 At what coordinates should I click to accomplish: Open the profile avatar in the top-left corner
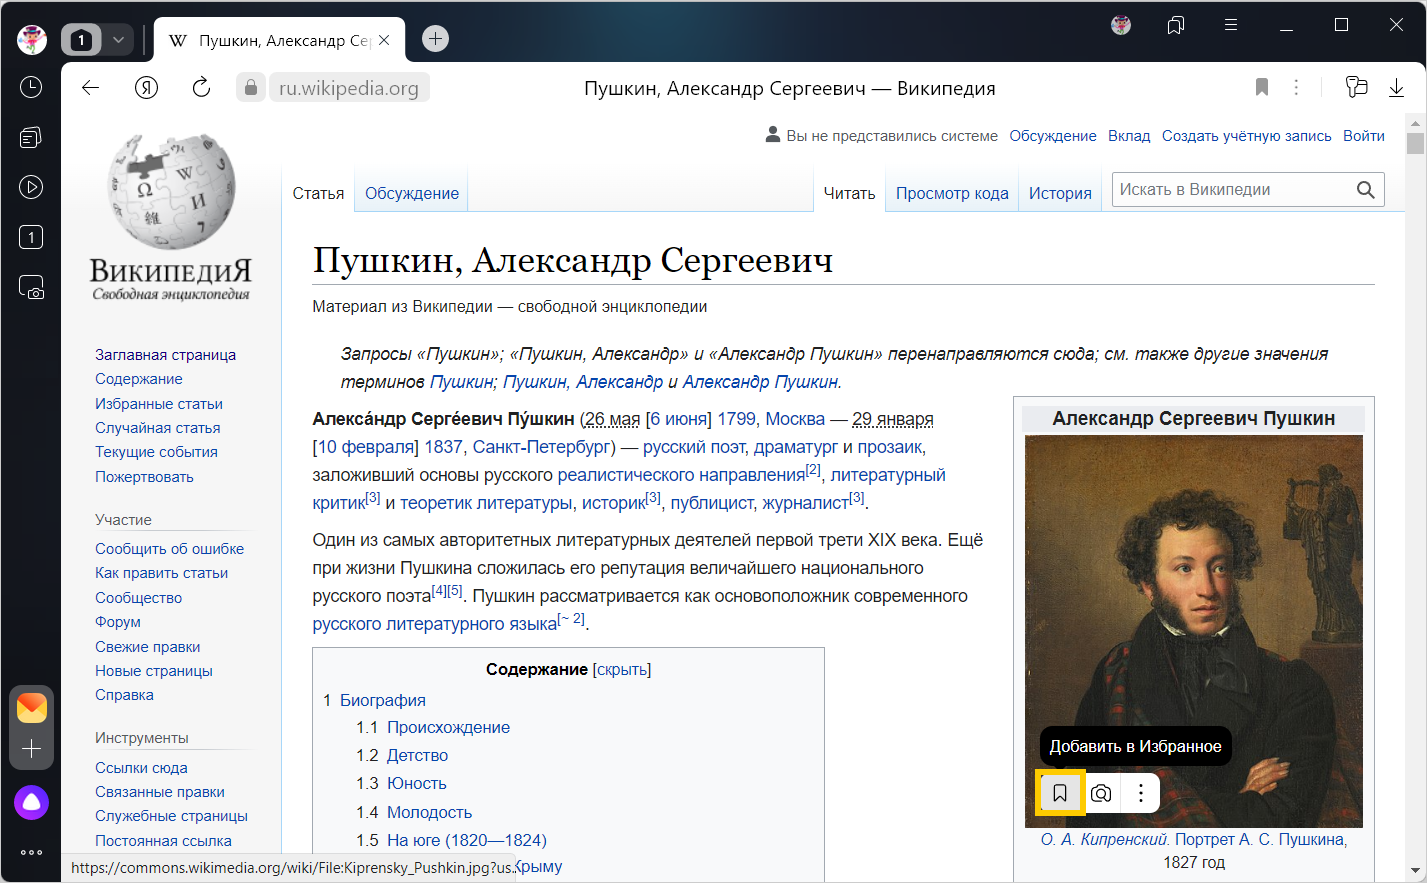pyautogui.click(x=32, y=40)
